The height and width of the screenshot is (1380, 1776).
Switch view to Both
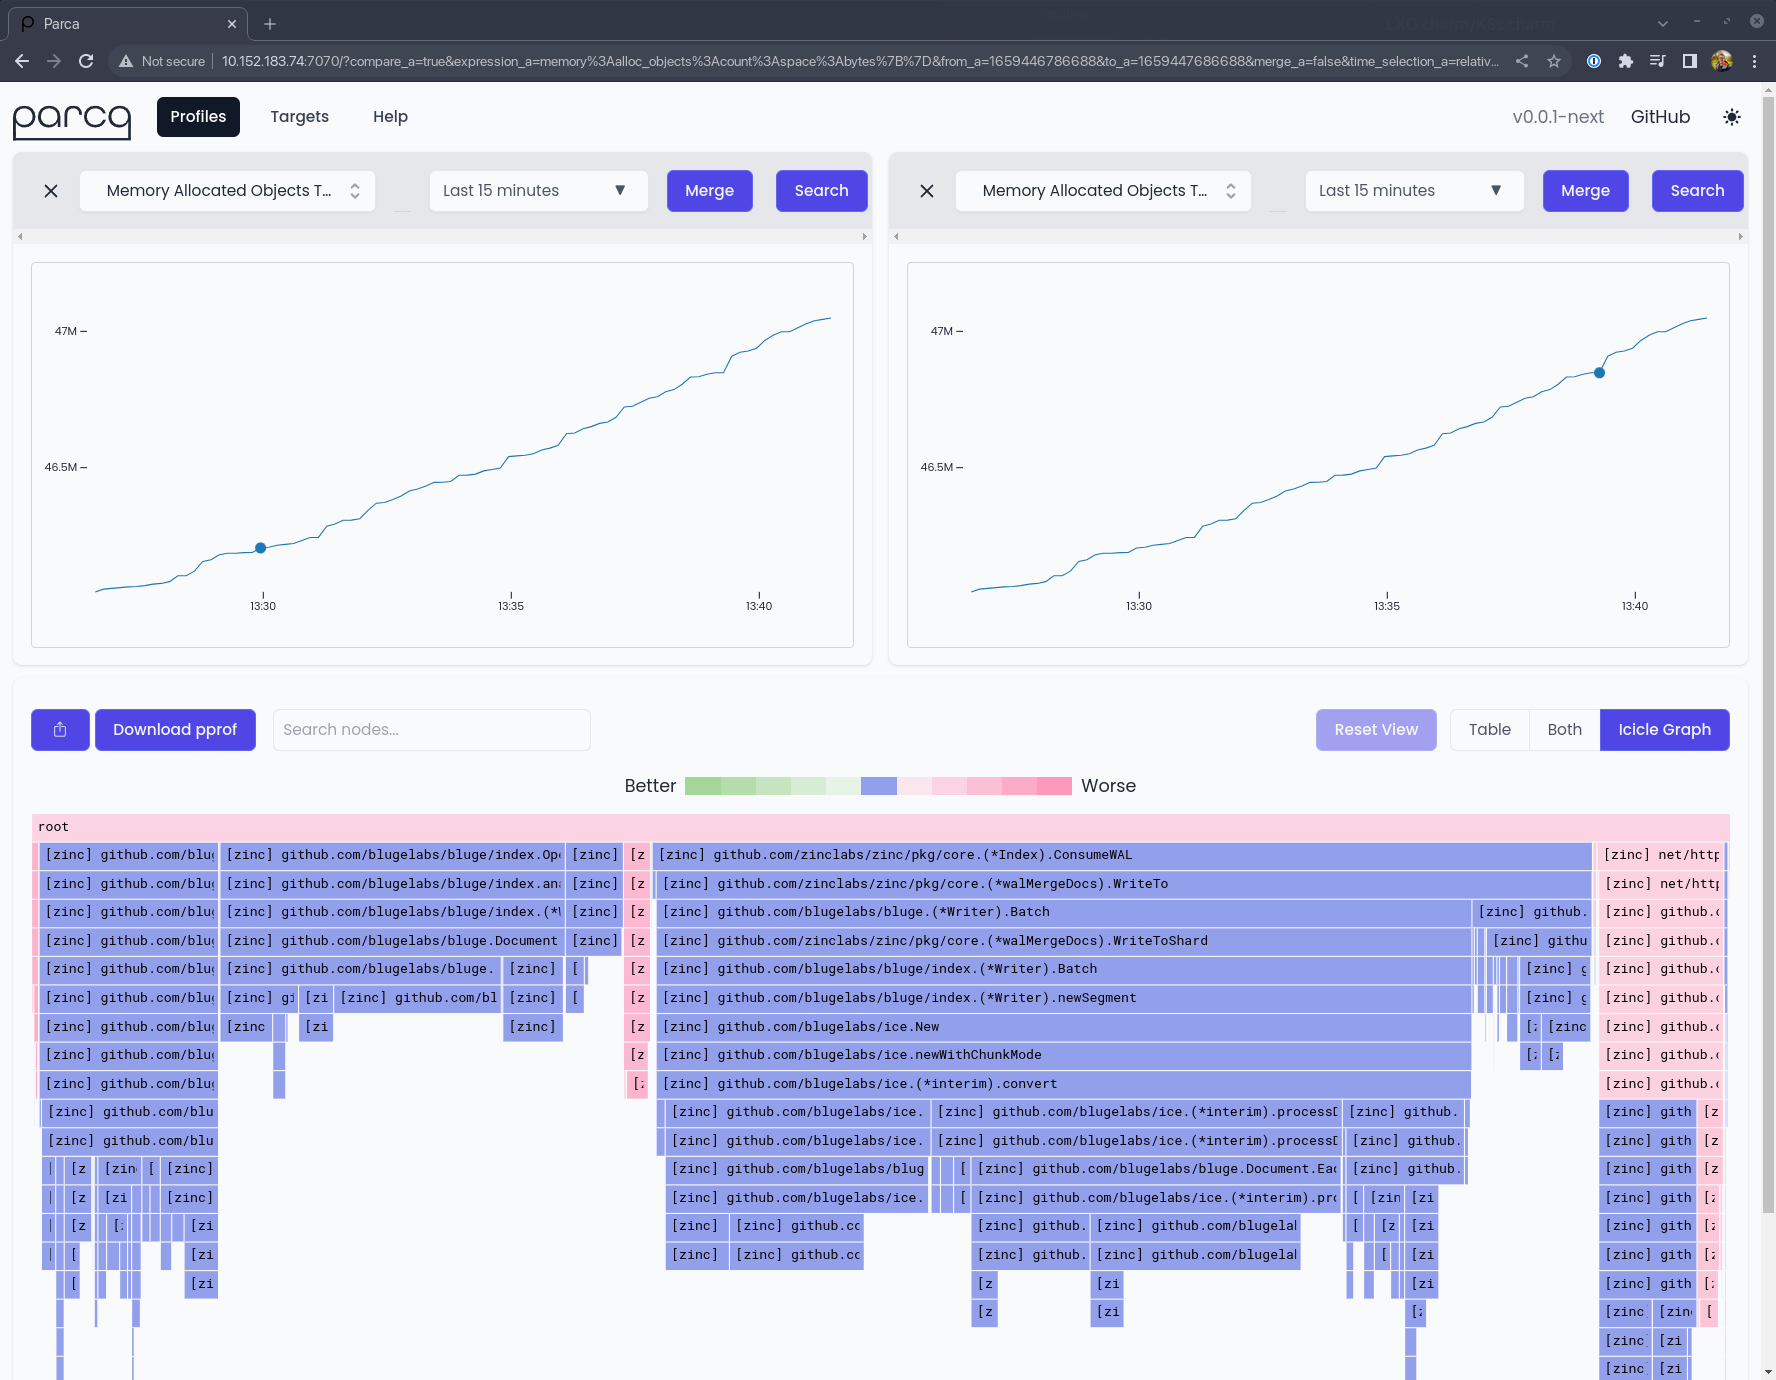pyautogui.click(x=1564, y=730)
